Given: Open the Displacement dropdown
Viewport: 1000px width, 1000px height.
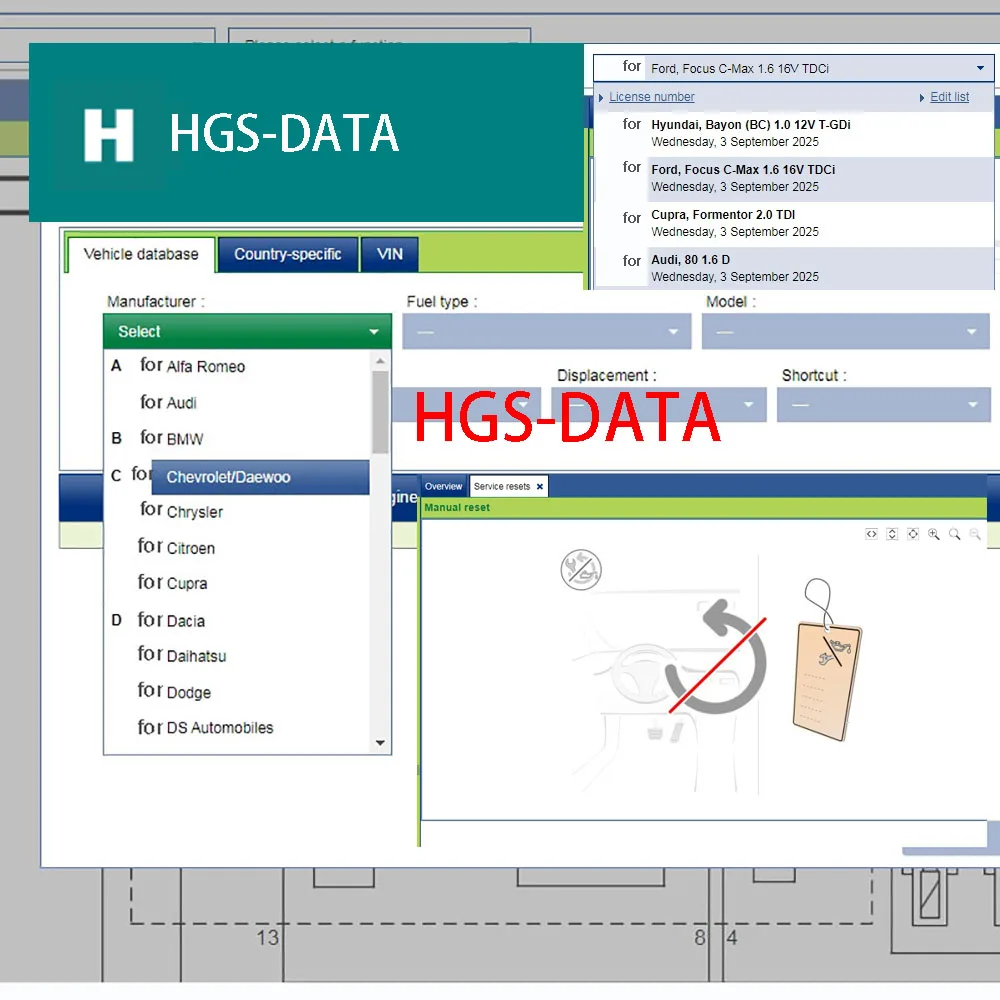Looking at the screenshot, I should 659,404.
